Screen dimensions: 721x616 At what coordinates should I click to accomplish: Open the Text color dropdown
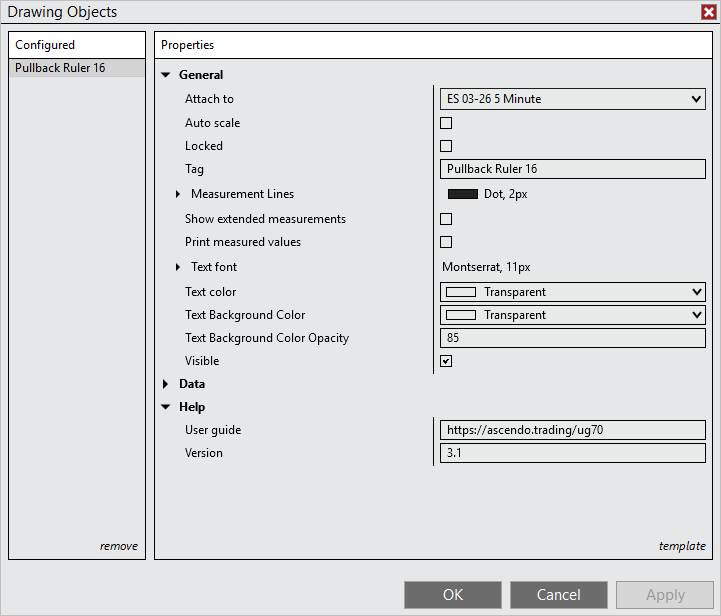(572, 292)
